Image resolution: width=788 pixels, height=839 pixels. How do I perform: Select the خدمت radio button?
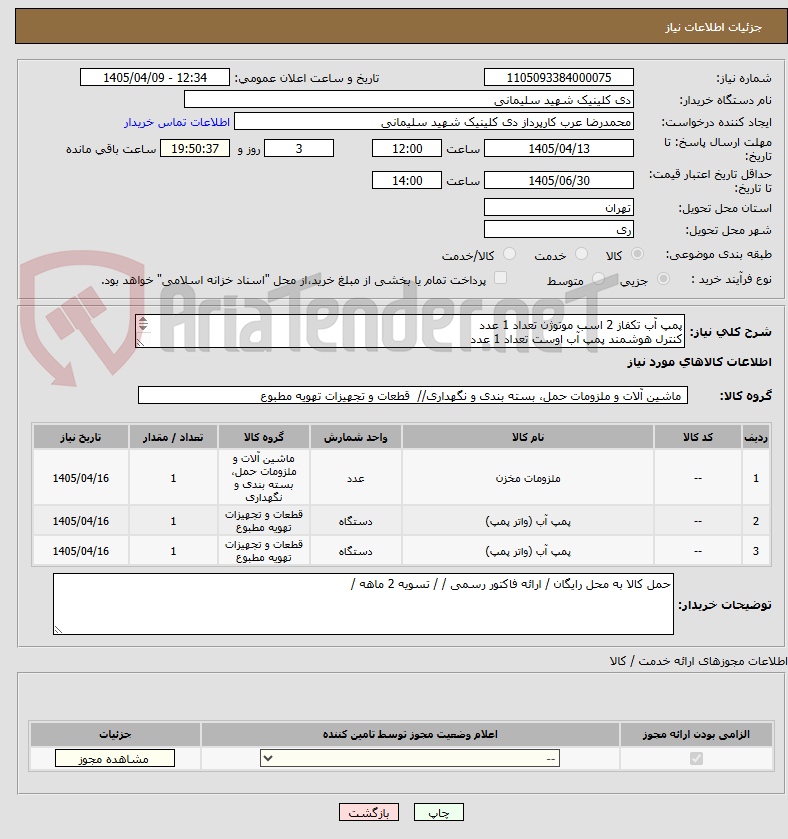581,254
